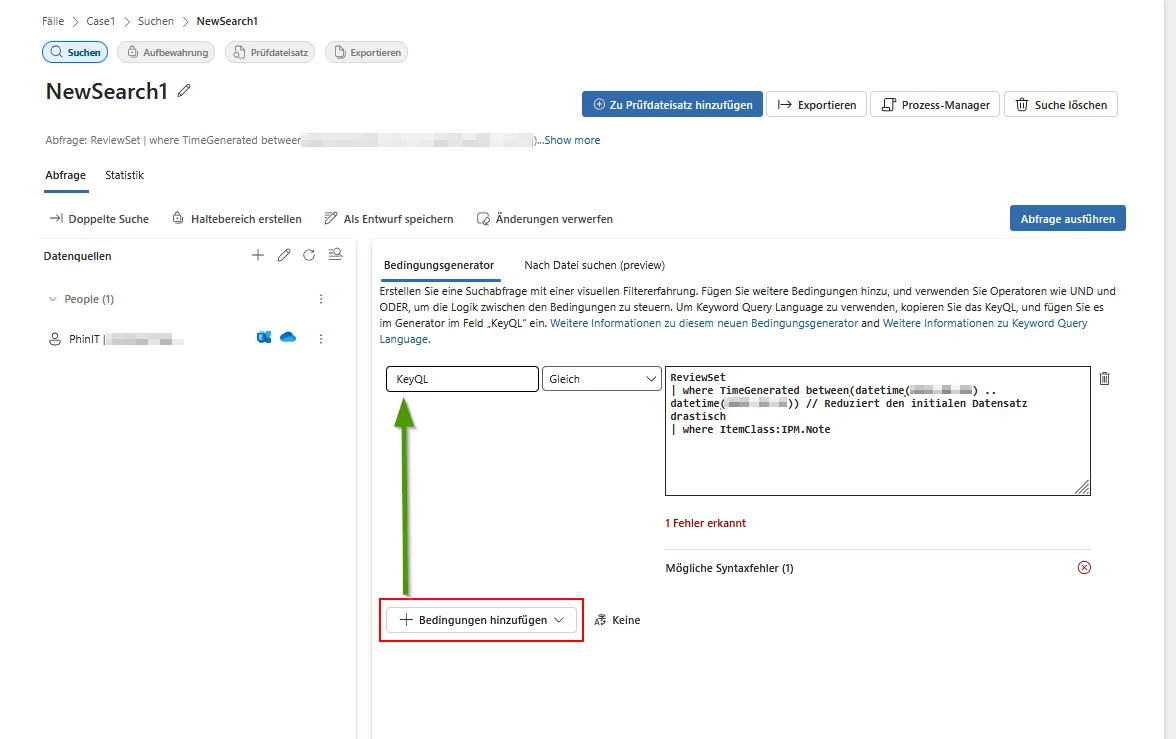Click the KeyQL condition field
The image size is (1176, 739).
coord(462,379)
